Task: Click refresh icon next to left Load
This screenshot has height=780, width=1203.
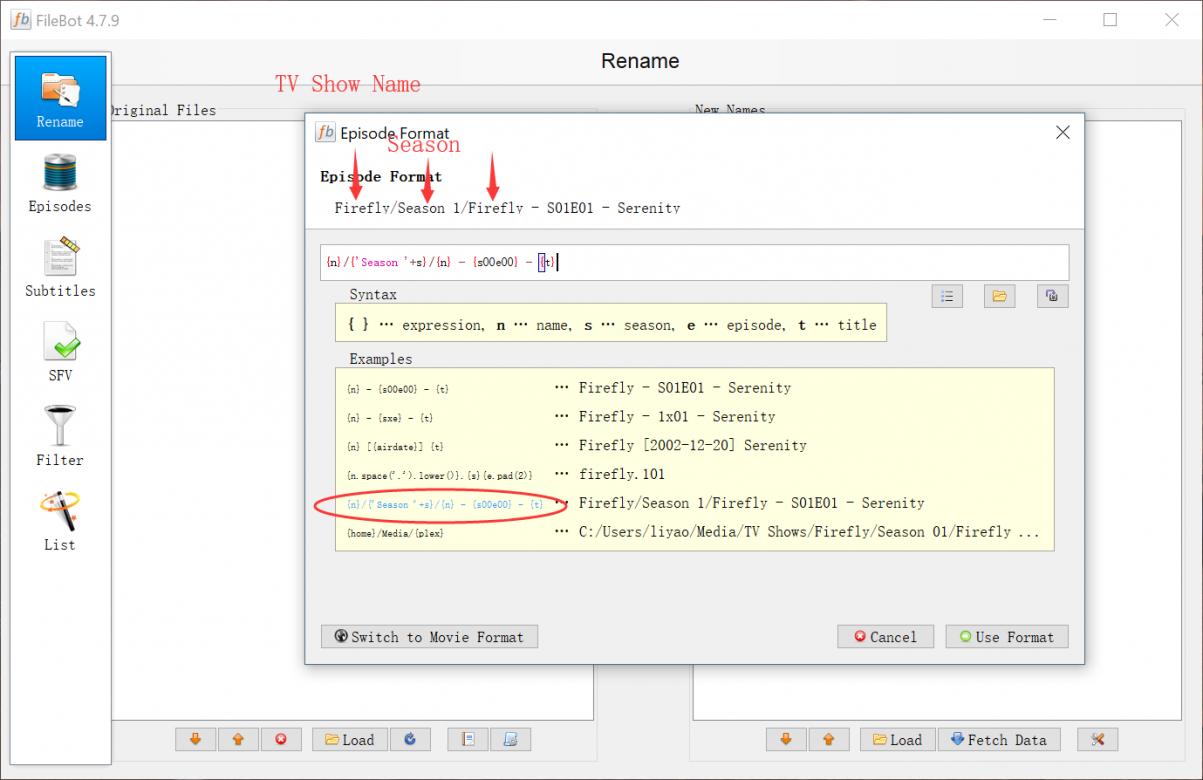Action: [410, 740]
